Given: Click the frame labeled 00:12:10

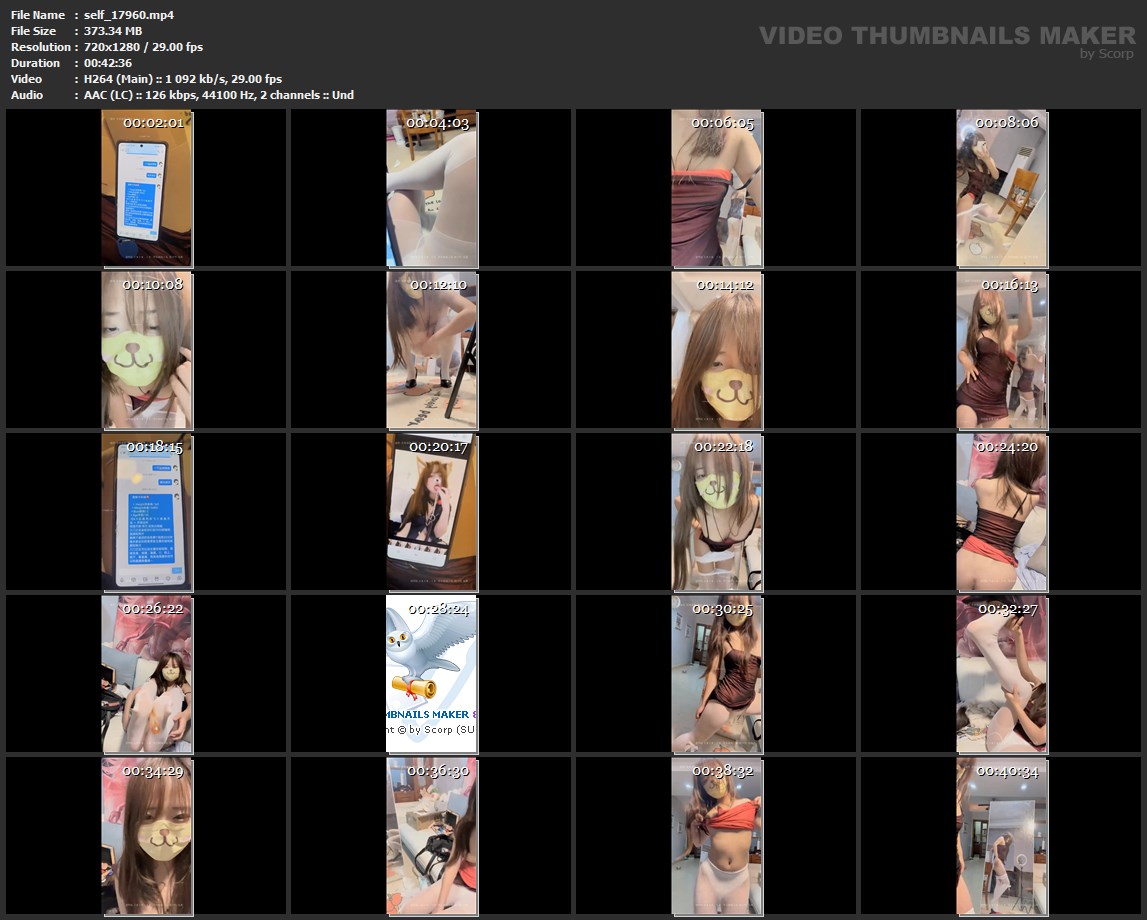Looking at the screenshot, I should [432, 350].
